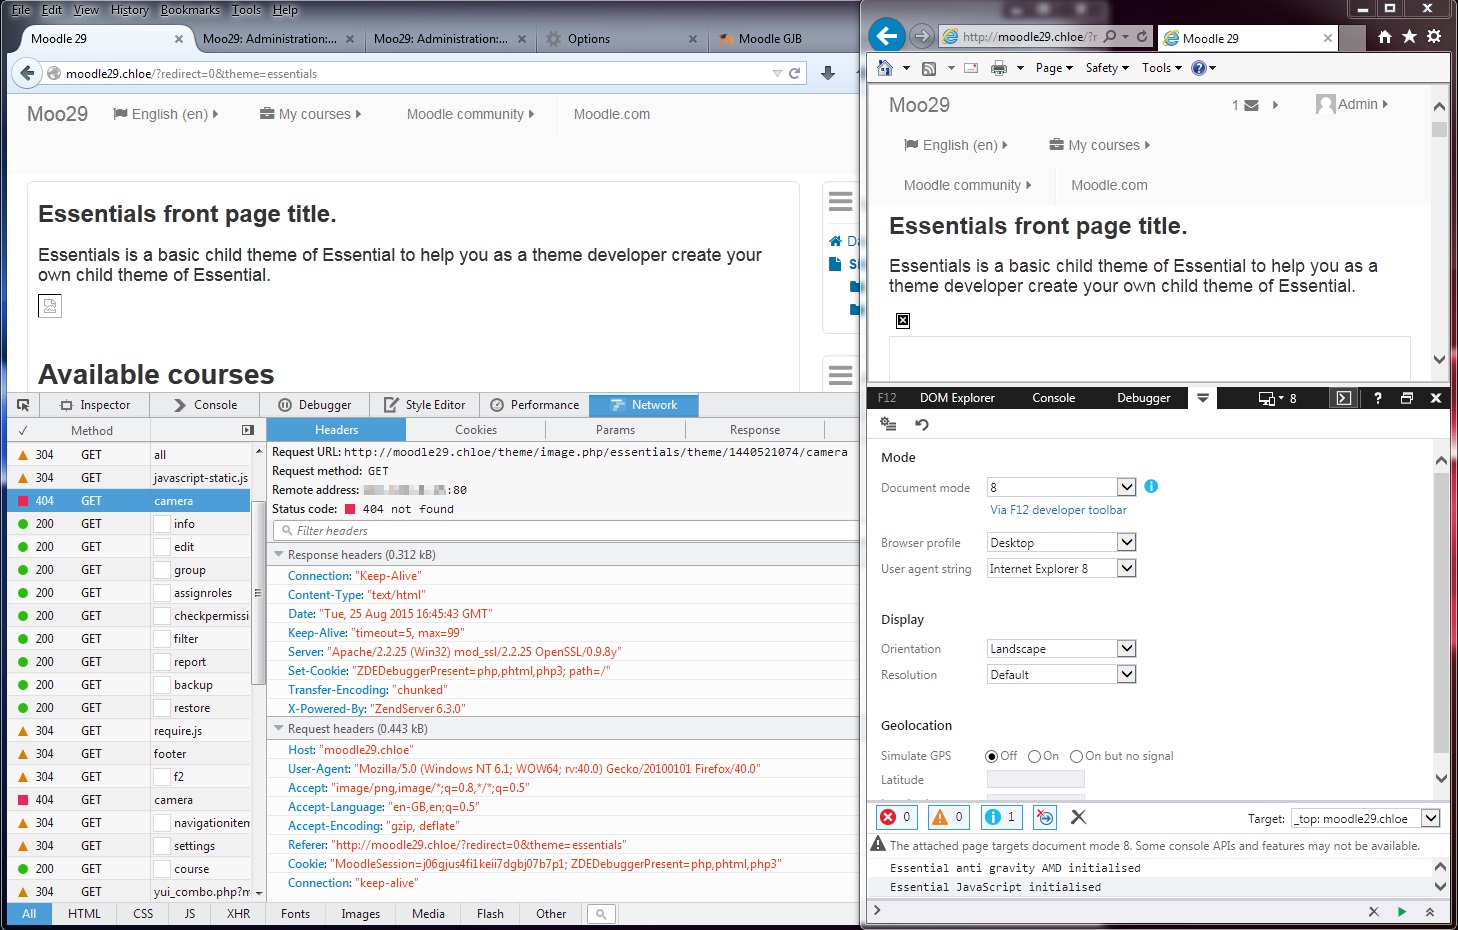This screenshot has height=930, width=1458.
Task: Open Firefox History menu
Action: [129, 10]
